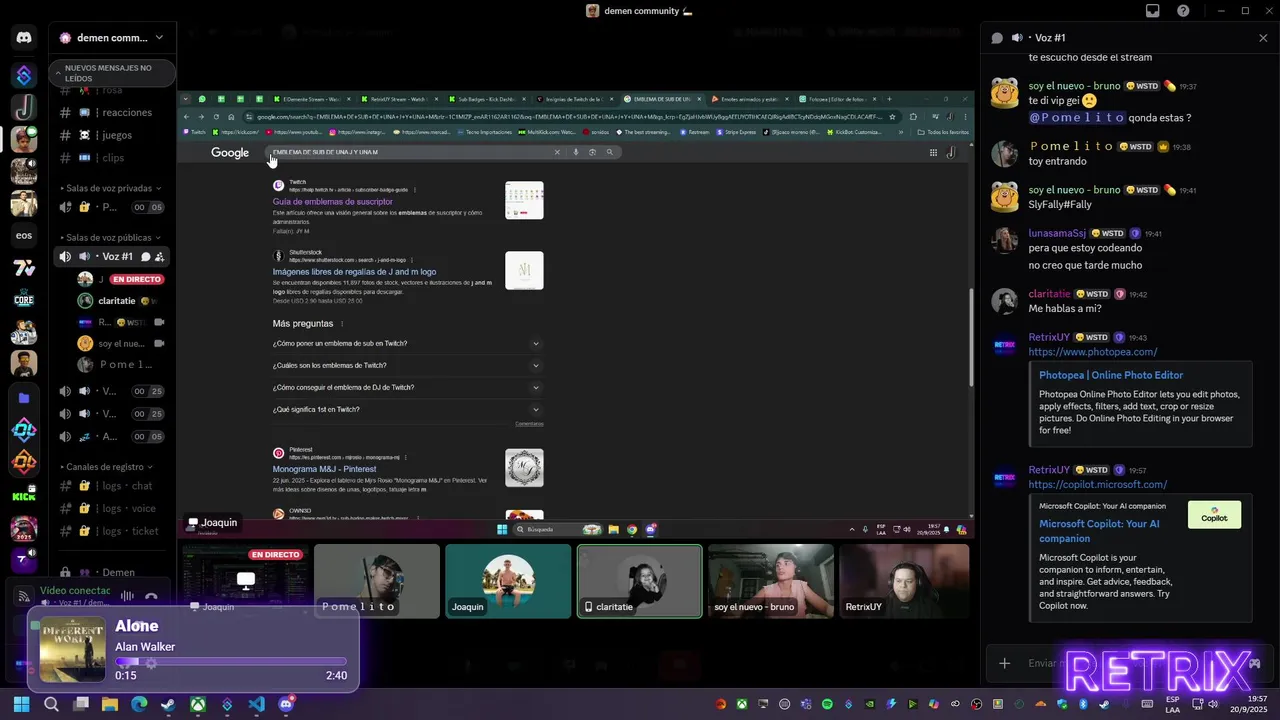
Task: Open the 'logs · voice' channel
Action: 112,508
